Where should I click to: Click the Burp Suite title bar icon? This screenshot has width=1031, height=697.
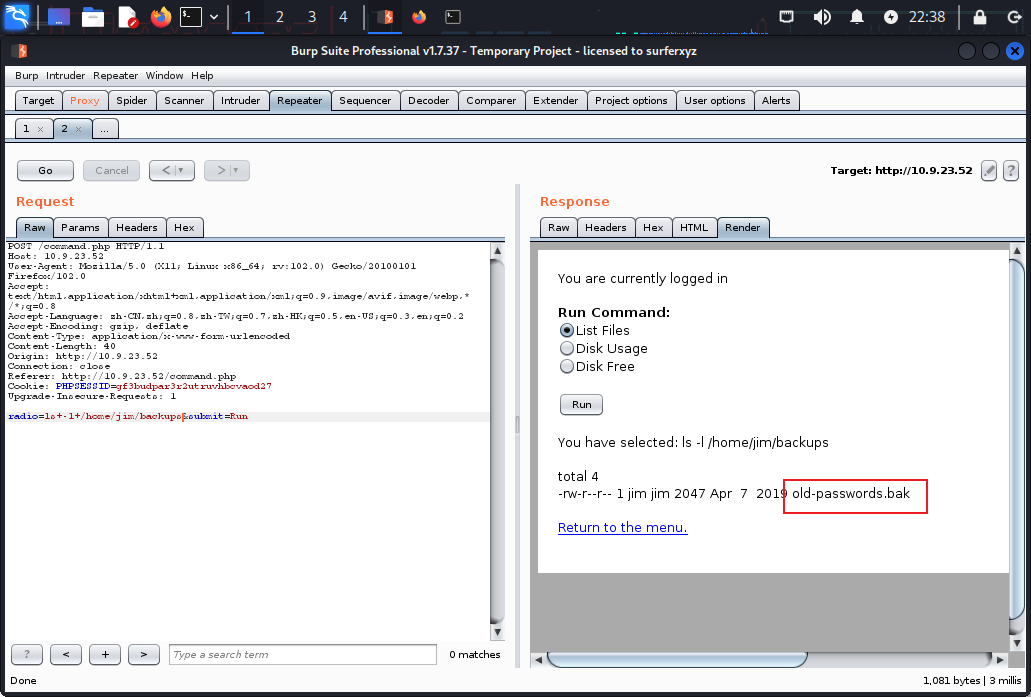[x=20, y=51]
